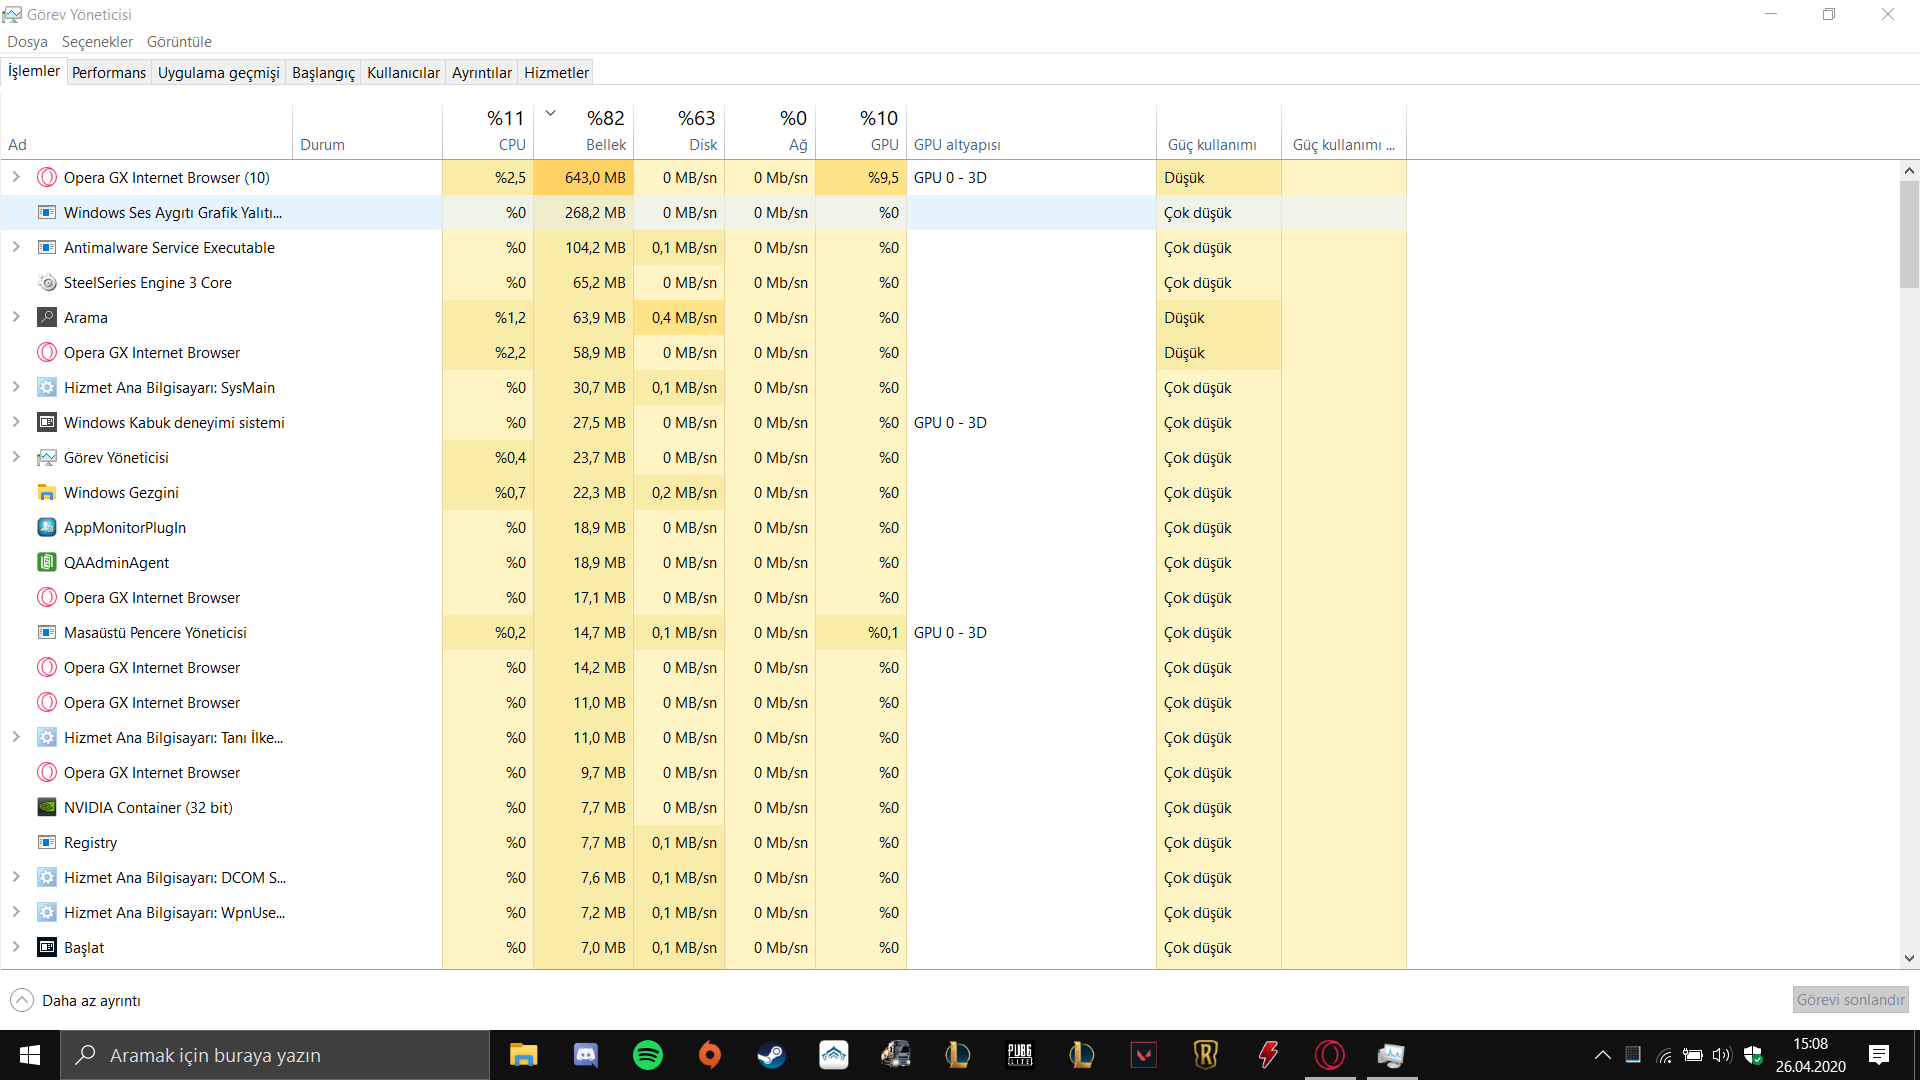The width and height of the screenshot is (1920, 1080).
Task: Open the Dosya menu
Action: pos(27,42)
